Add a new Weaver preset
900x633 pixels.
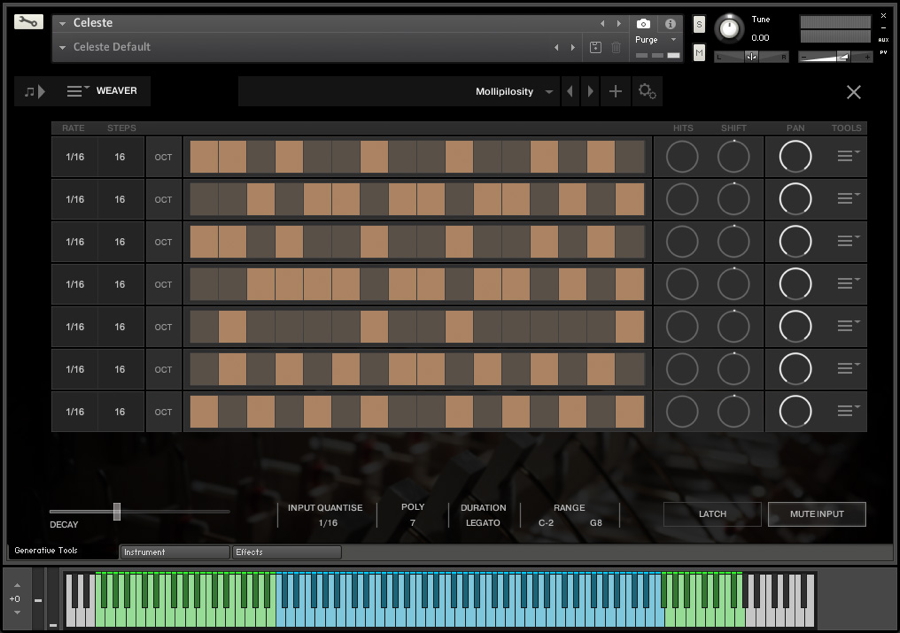(x=615, y=92)
